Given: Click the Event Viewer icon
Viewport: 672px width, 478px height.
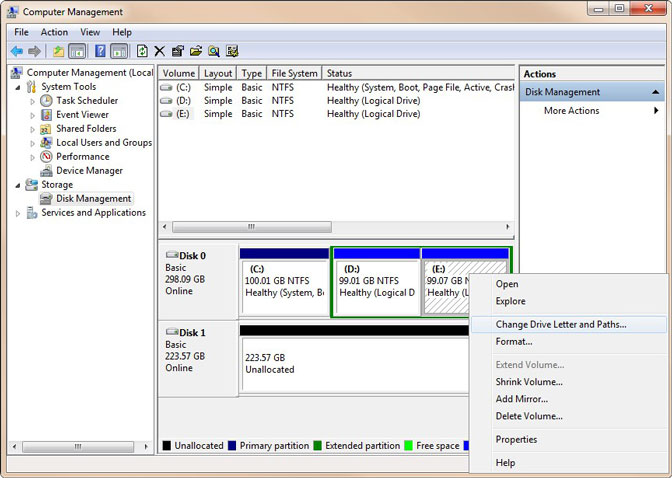Looking at the screenshot, I should click(46, 115).
